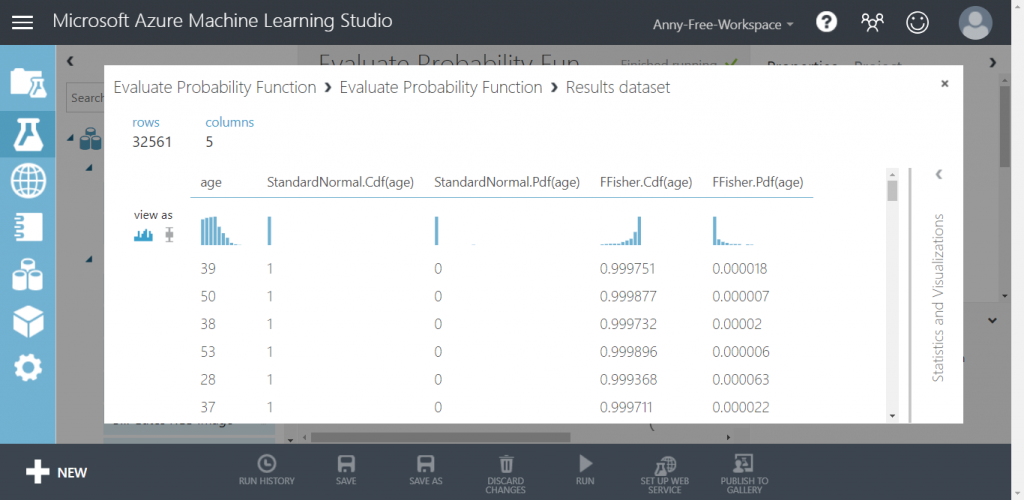This screenshot has height=500, width=1024.
Task: Select the age column header
Action: click(x=211, y=183)
